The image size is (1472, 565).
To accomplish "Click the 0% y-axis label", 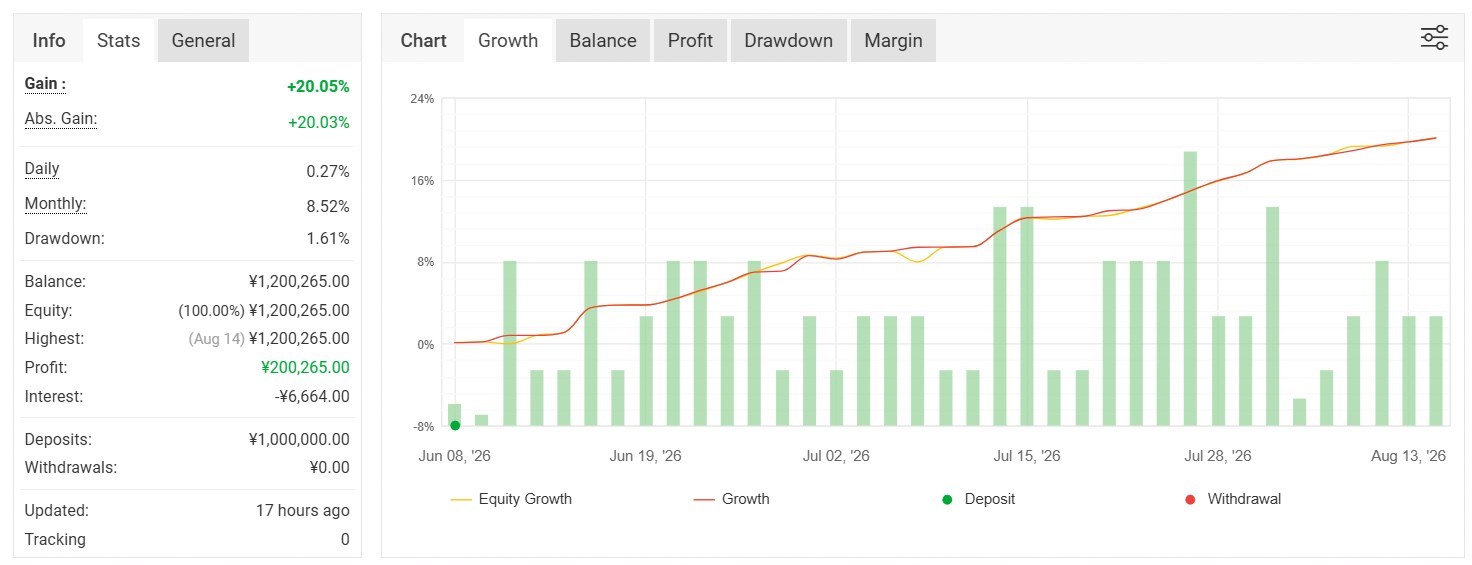I will point(425,345).
